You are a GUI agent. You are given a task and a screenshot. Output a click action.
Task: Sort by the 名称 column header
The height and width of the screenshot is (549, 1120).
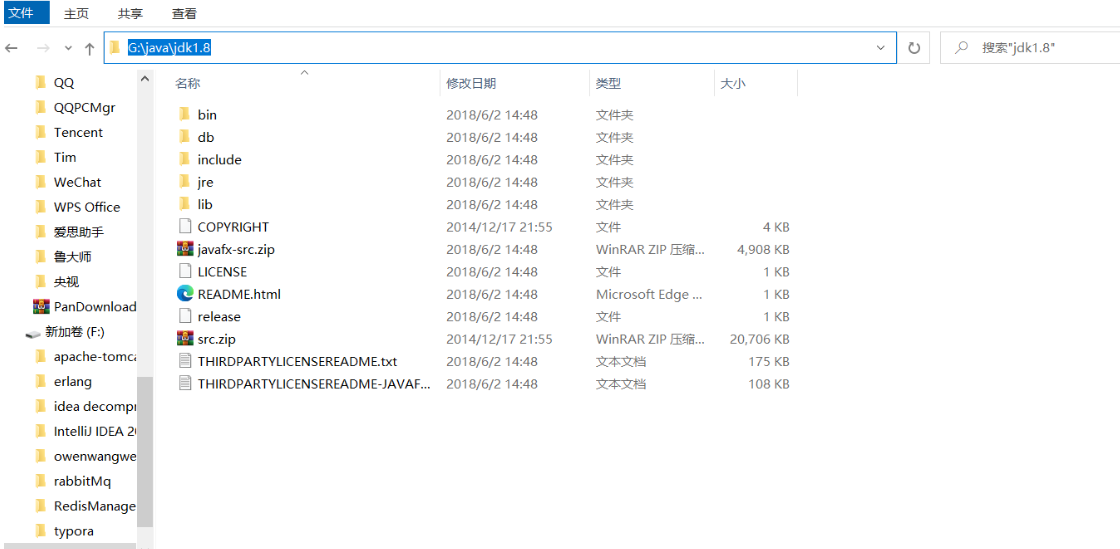pos(188,84)
